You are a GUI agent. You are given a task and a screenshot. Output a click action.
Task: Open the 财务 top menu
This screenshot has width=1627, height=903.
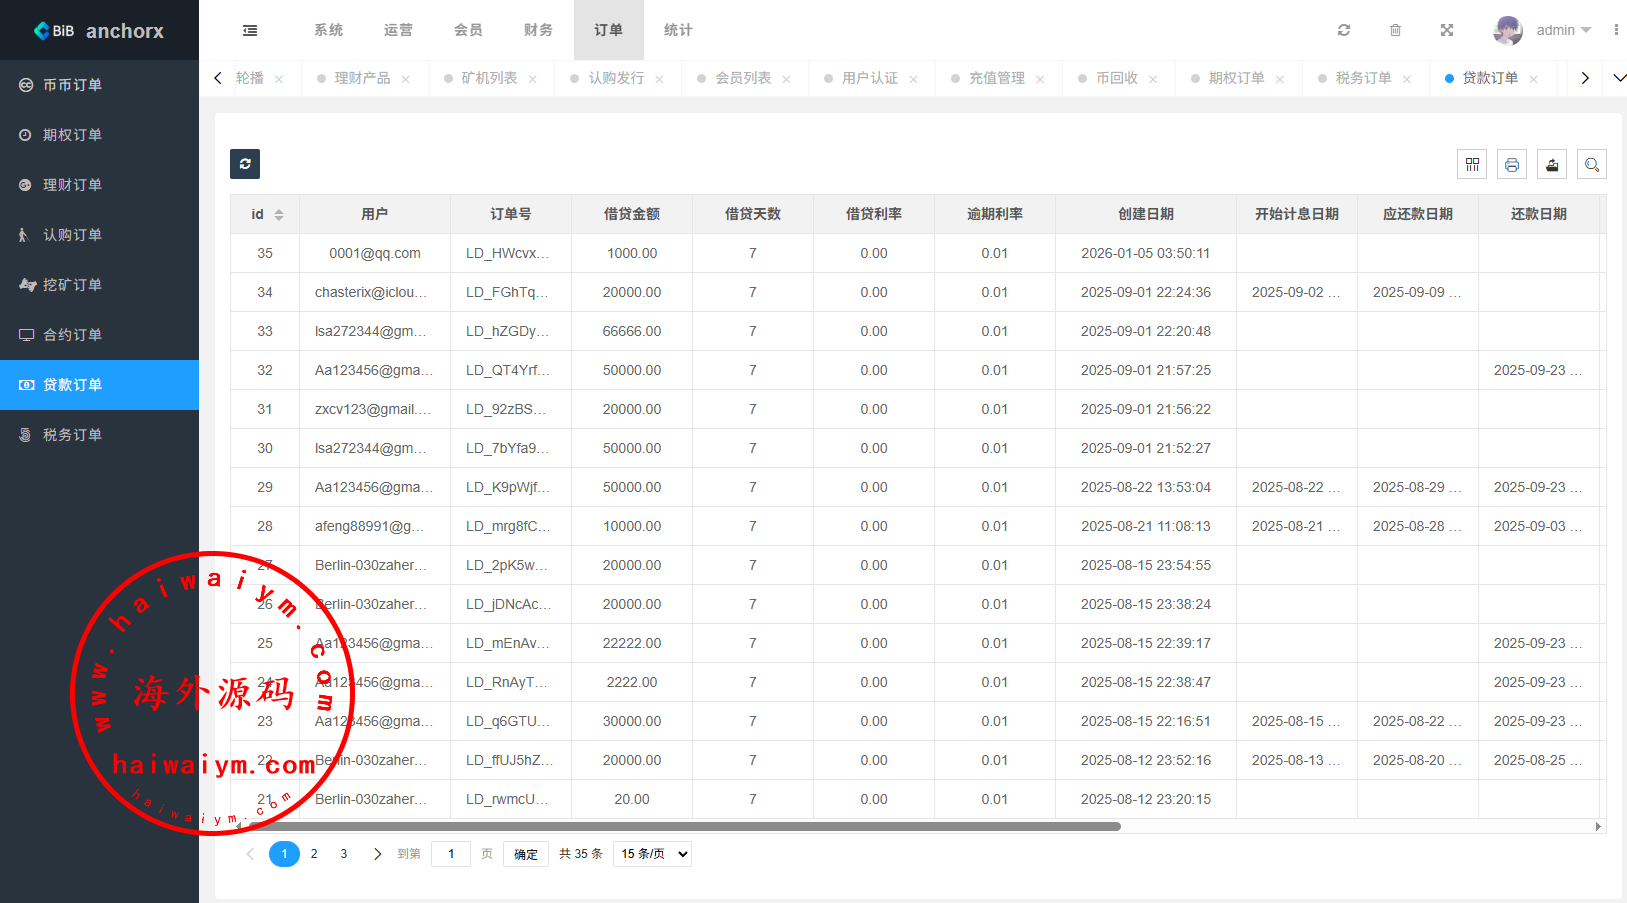click(538, 30)
